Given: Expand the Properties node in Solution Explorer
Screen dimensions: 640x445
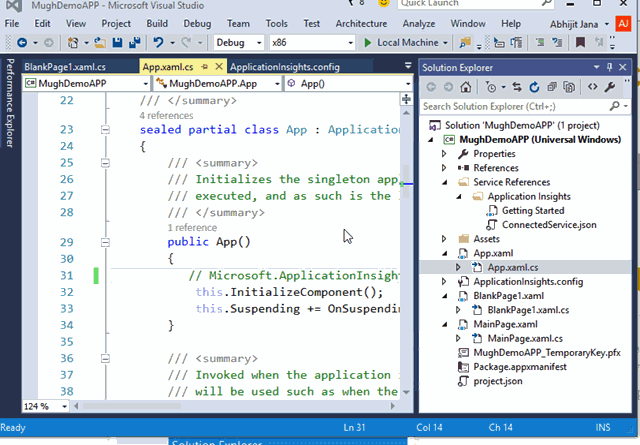Looking at the screenshot, I should [444, 154].
